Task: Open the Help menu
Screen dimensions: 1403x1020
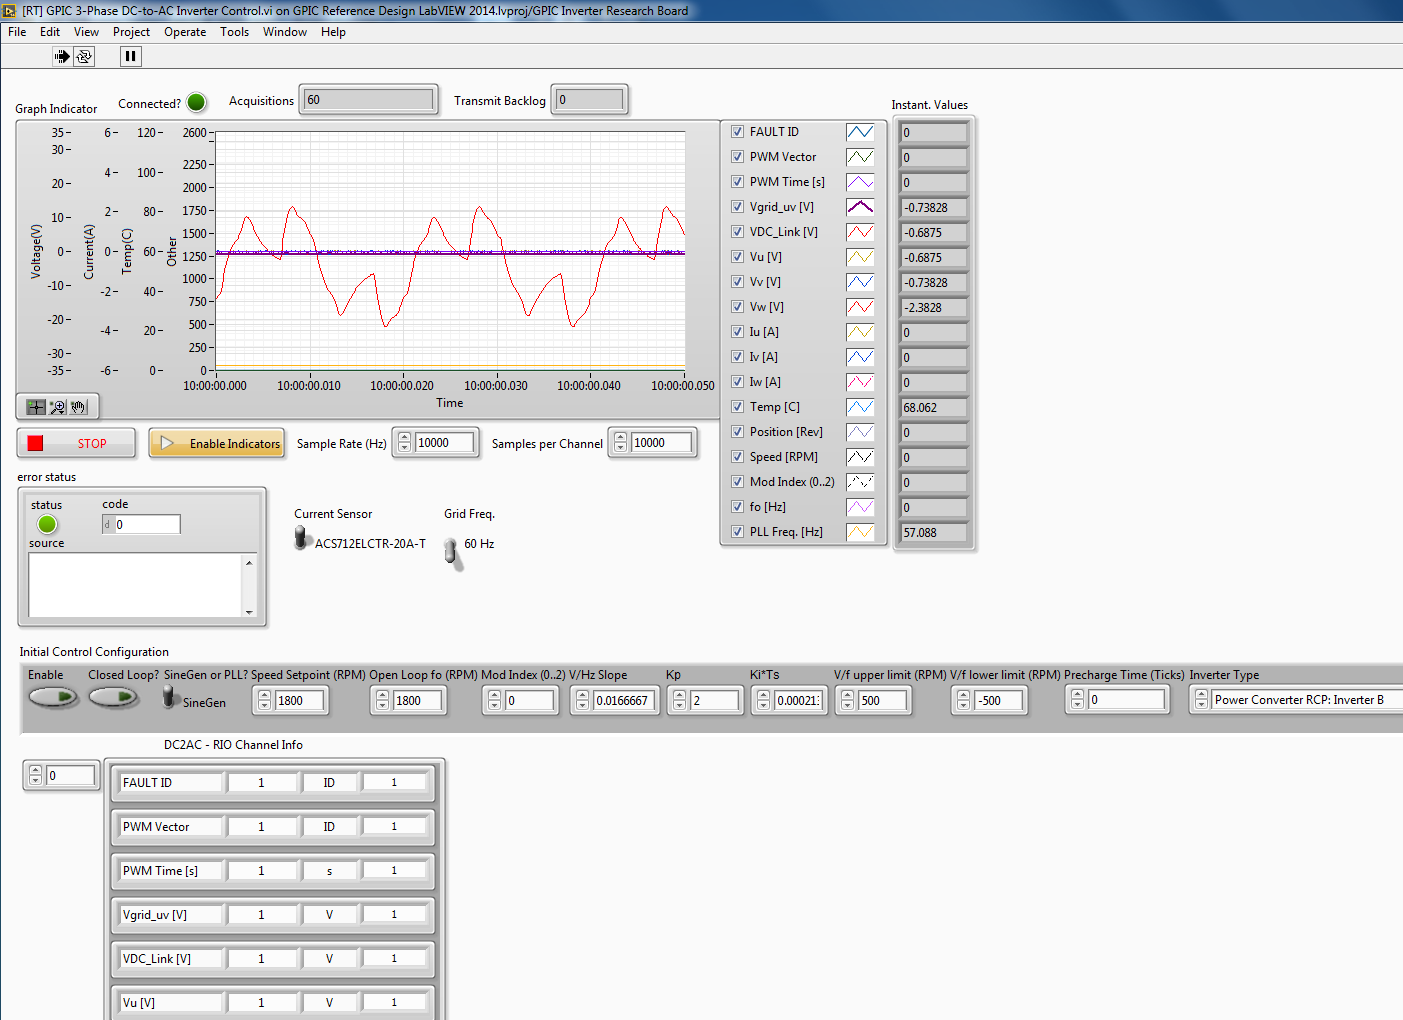Action: coord(333,32)
